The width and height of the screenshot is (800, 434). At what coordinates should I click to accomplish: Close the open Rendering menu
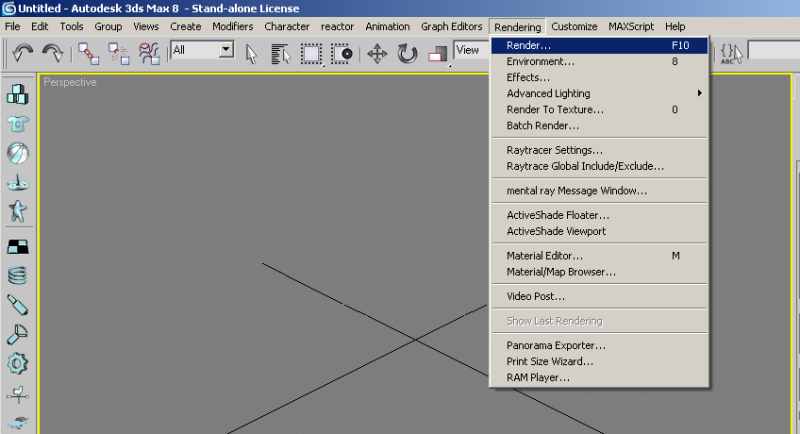[517, 27]
